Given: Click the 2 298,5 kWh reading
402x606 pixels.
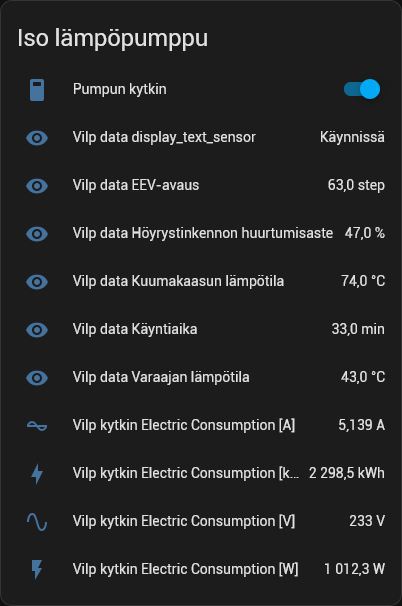Looking at the screenshot, I should click(x=347, y=473).
